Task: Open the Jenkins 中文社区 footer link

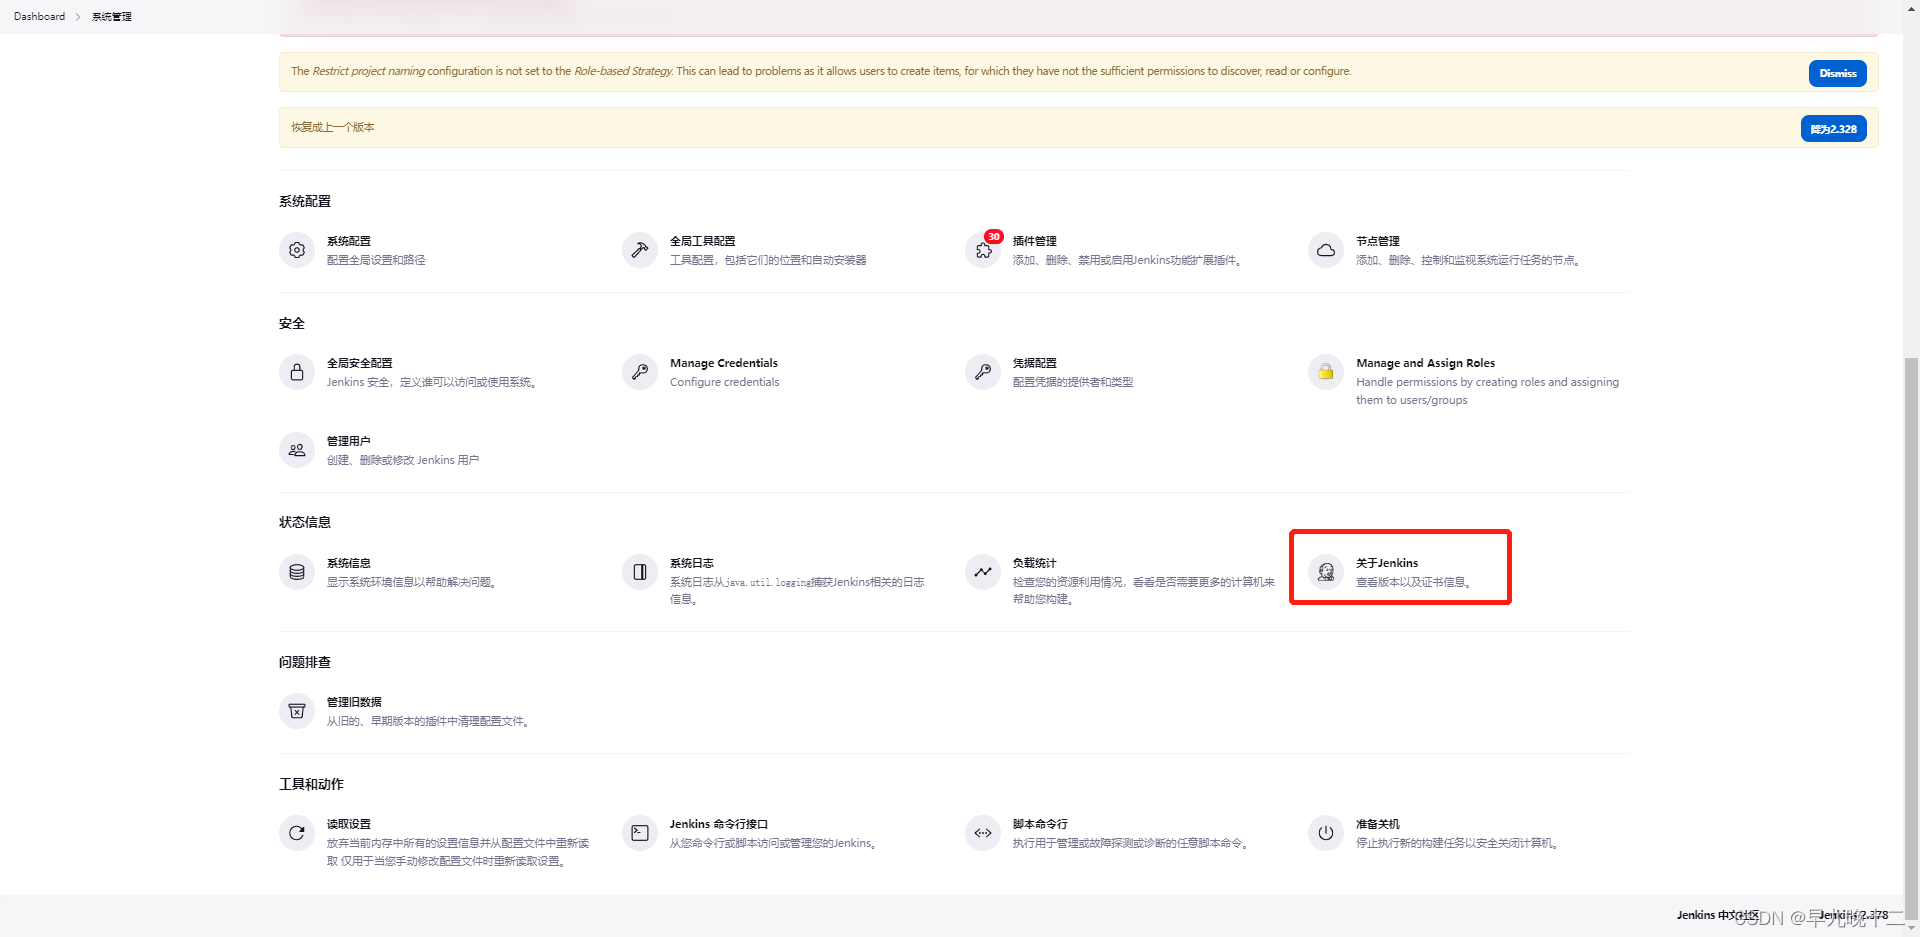Action: [x=1717, y=915]
